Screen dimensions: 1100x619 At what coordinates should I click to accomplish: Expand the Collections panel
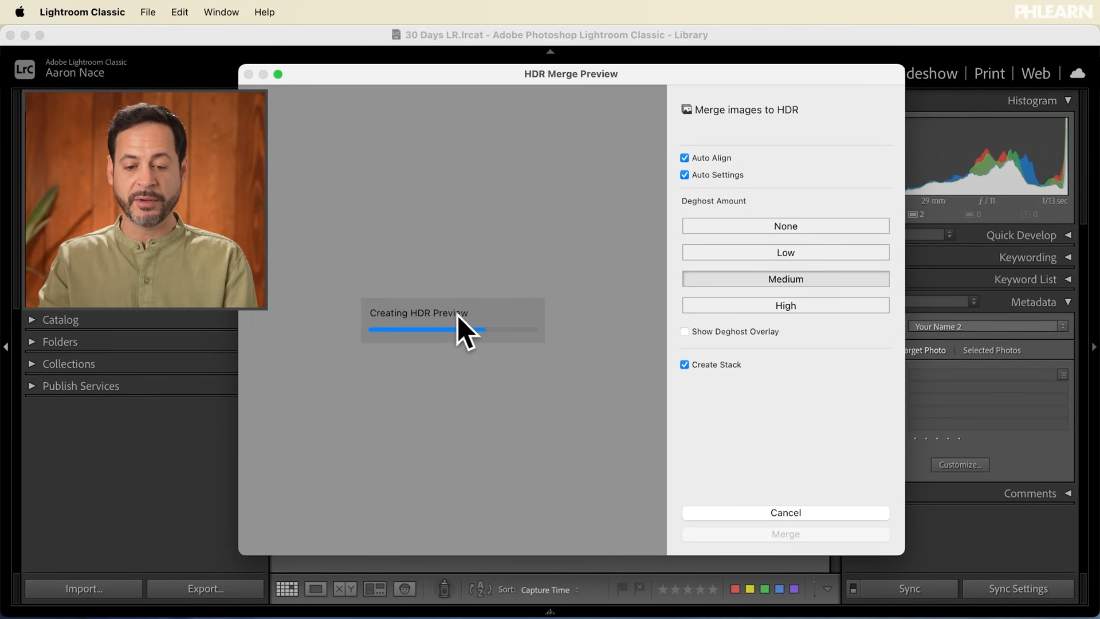pyautogui.click(x=32, y=364)
